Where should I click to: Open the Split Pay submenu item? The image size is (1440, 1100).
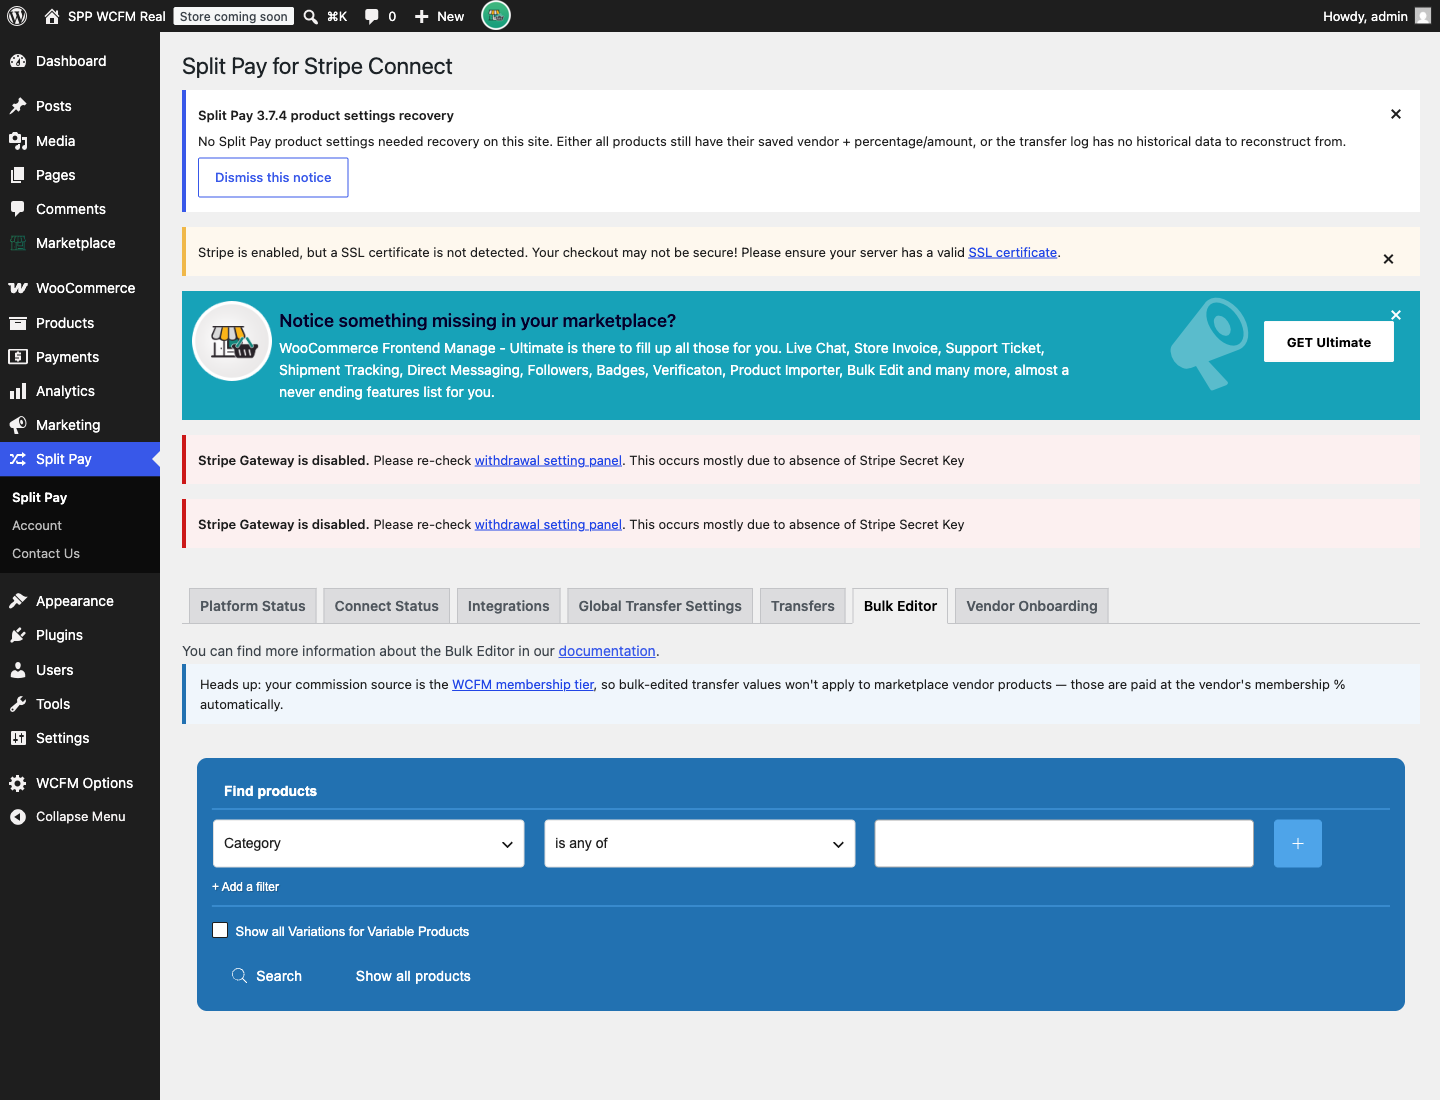click(x=40, y=498)
